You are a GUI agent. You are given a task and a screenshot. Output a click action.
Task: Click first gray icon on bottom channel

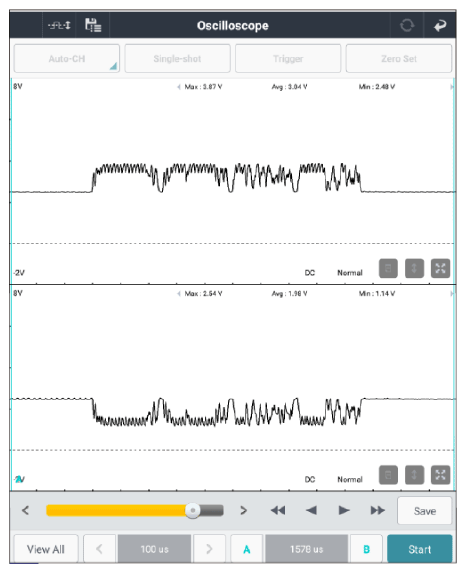(x=388, y=475)
